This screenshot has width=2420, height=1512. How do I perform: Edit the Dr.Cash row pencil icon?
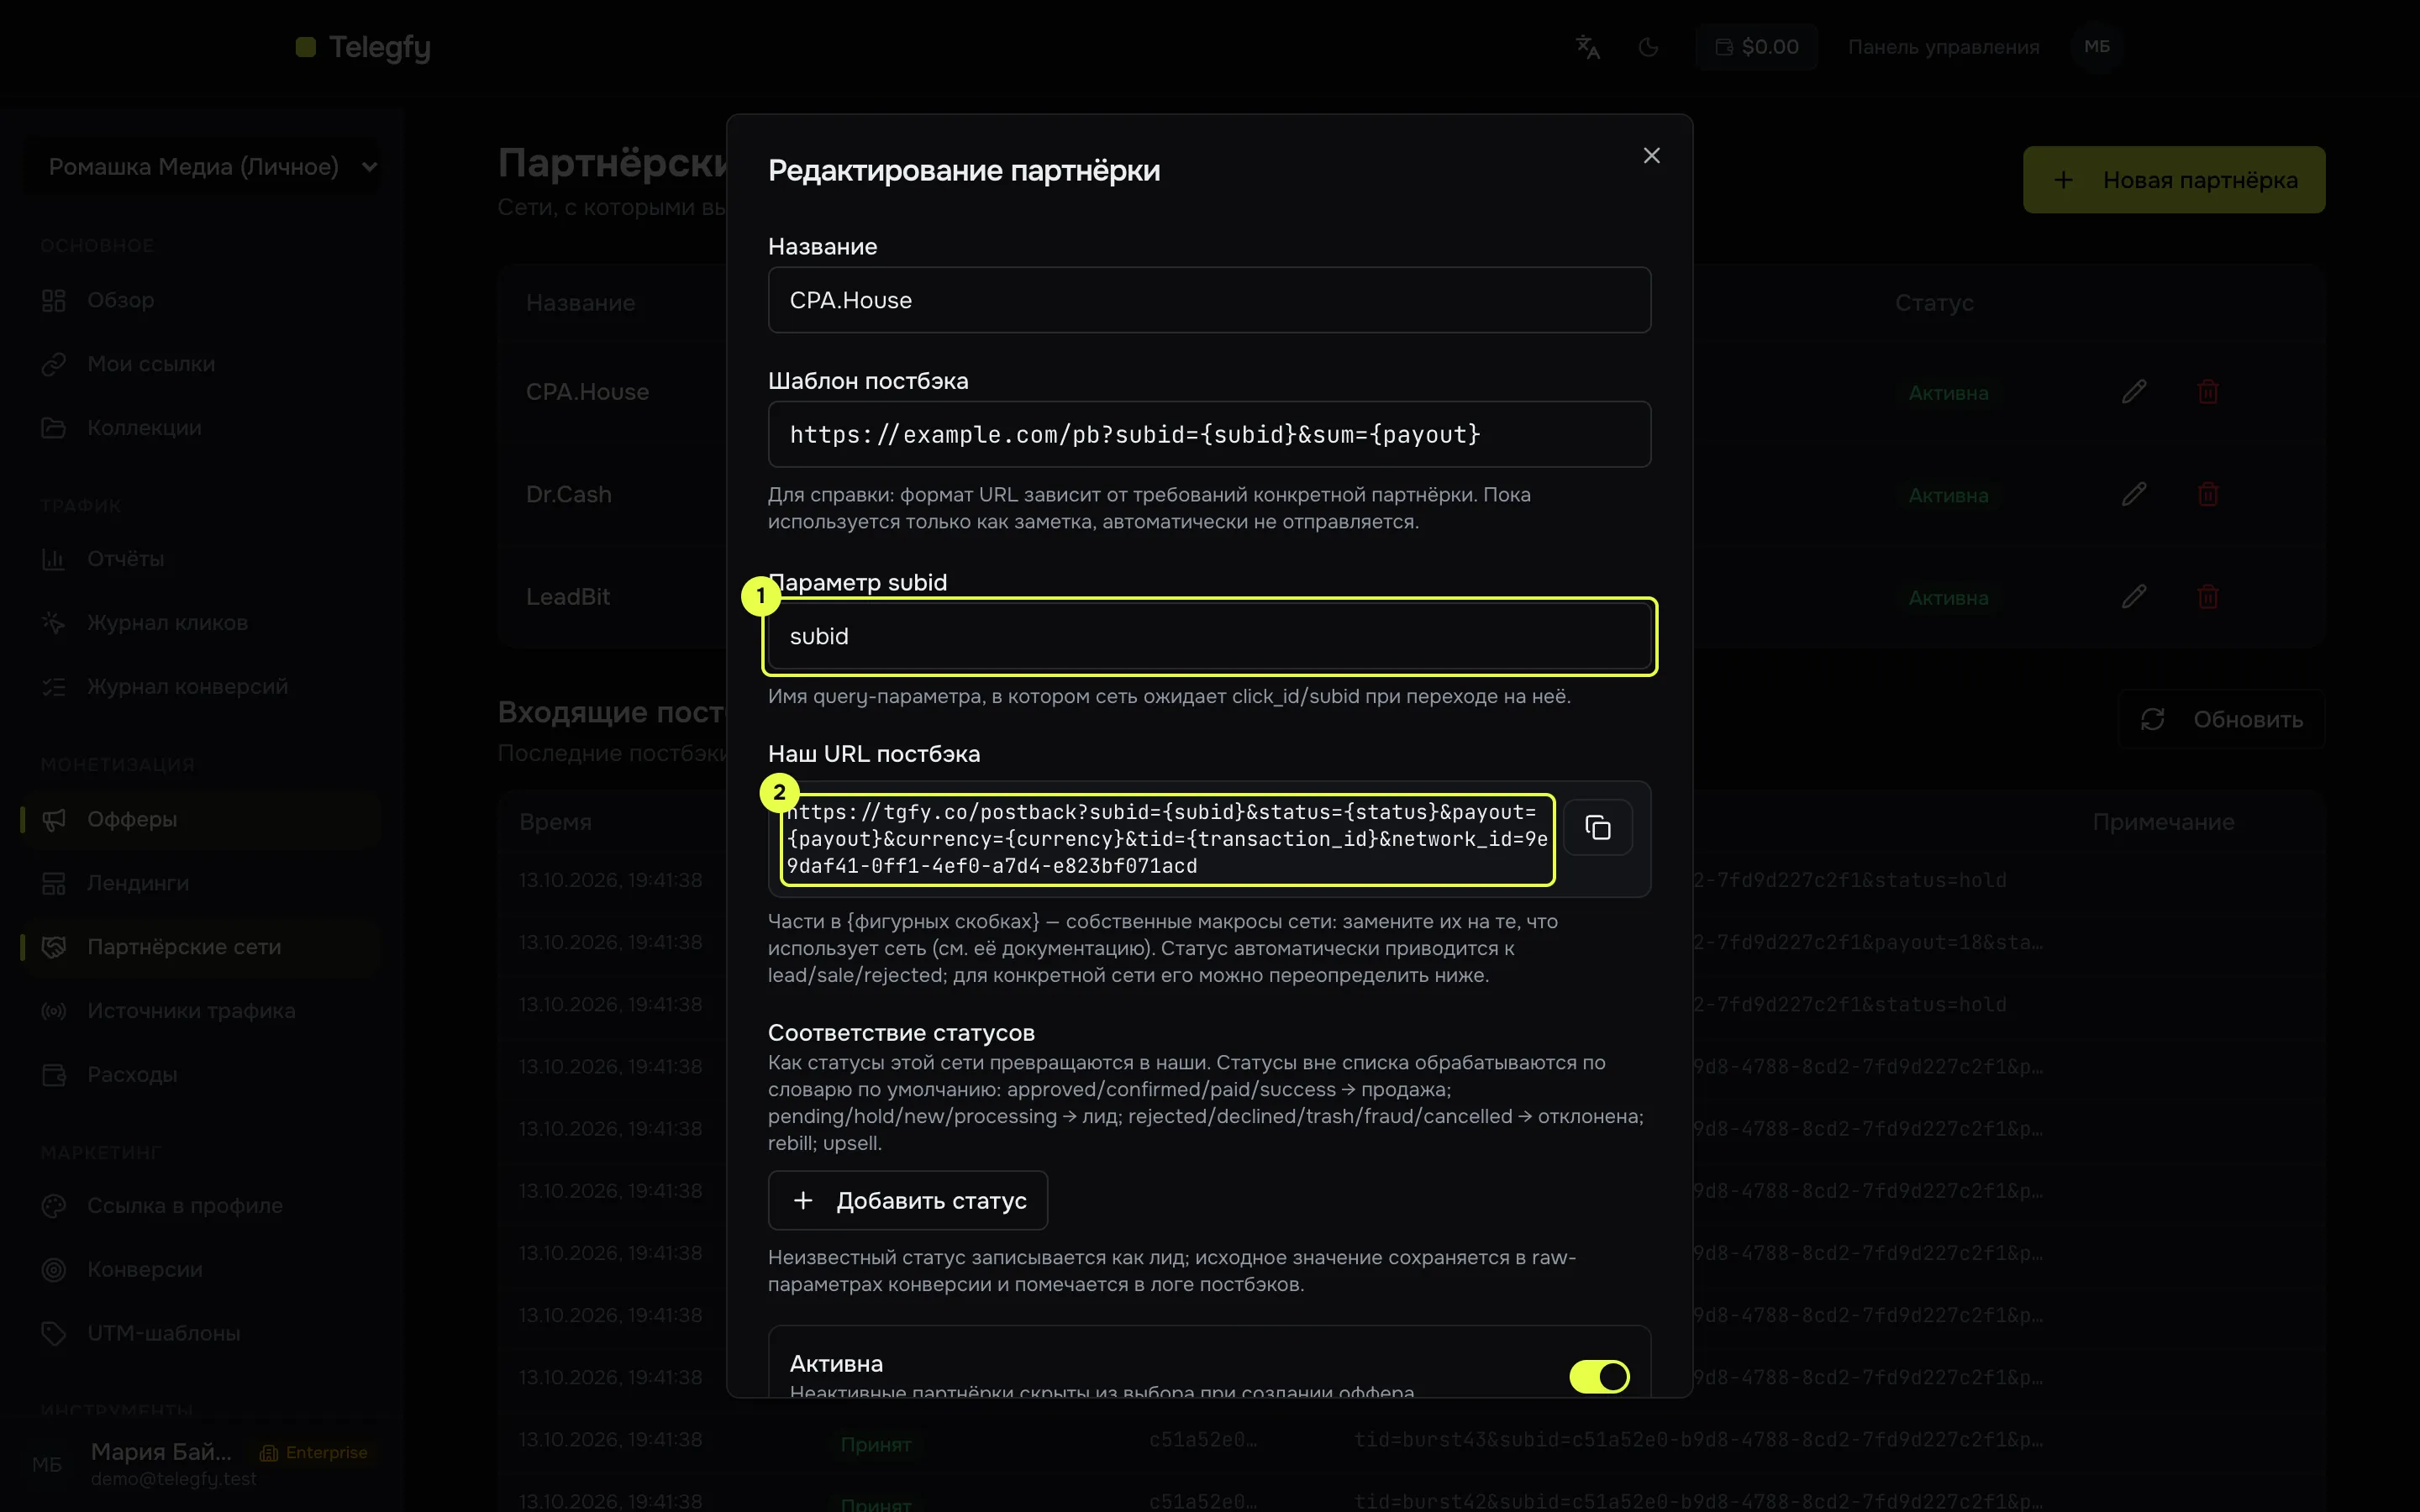tap(2134, 494)
